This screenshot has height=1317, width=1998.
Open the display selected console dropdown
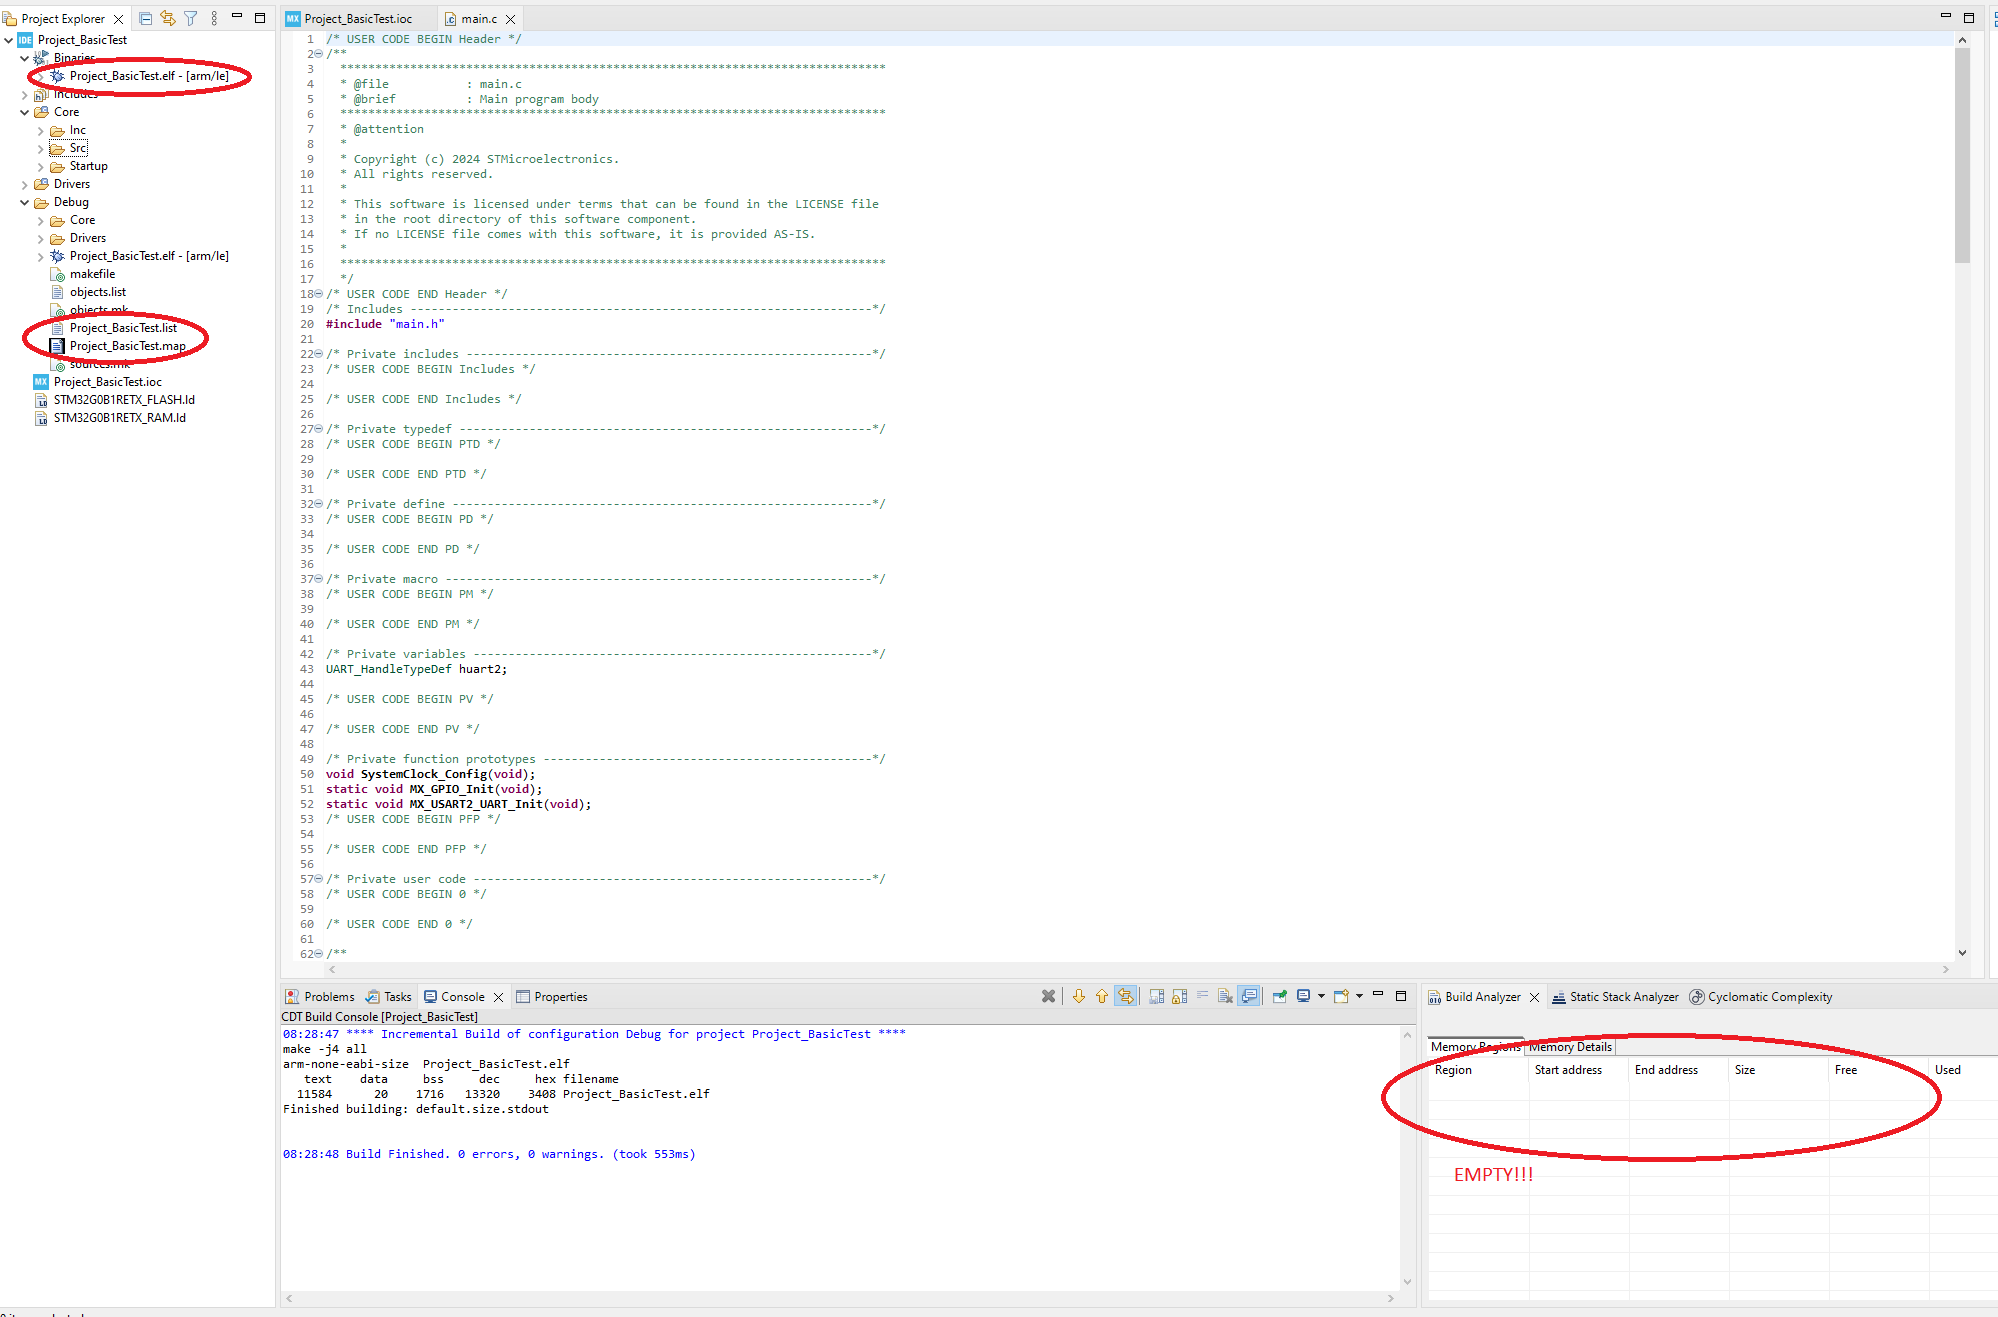pyautogui.click(x=1322, y=996)
